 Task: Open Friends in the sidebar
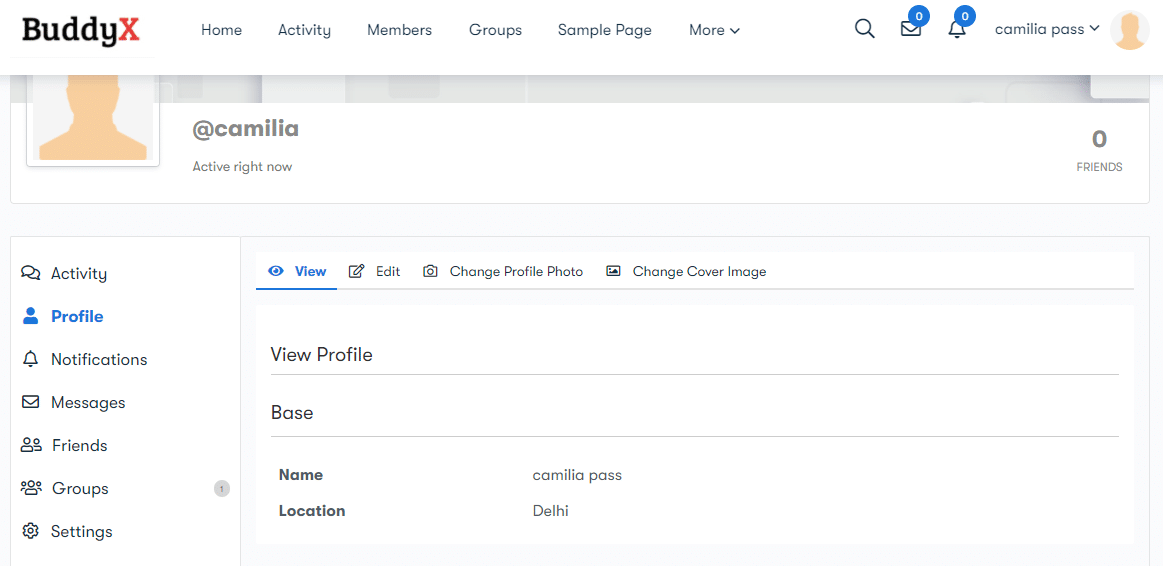tap(79, 445)
